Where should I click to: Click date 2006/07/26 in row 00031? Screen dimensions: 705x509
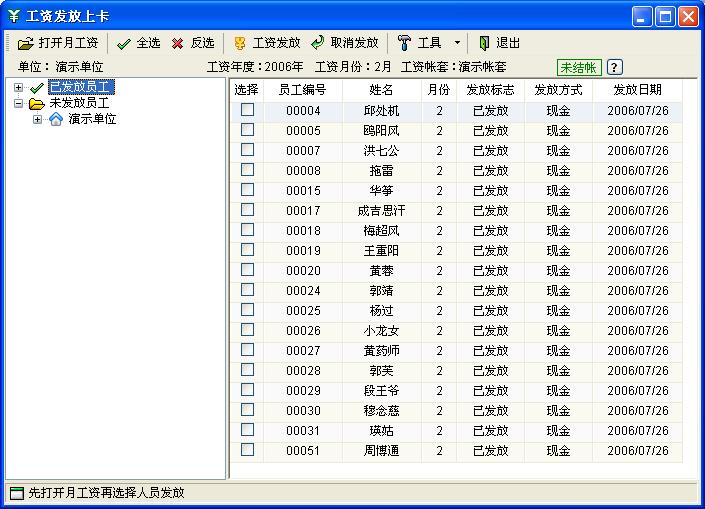[638, 431]
